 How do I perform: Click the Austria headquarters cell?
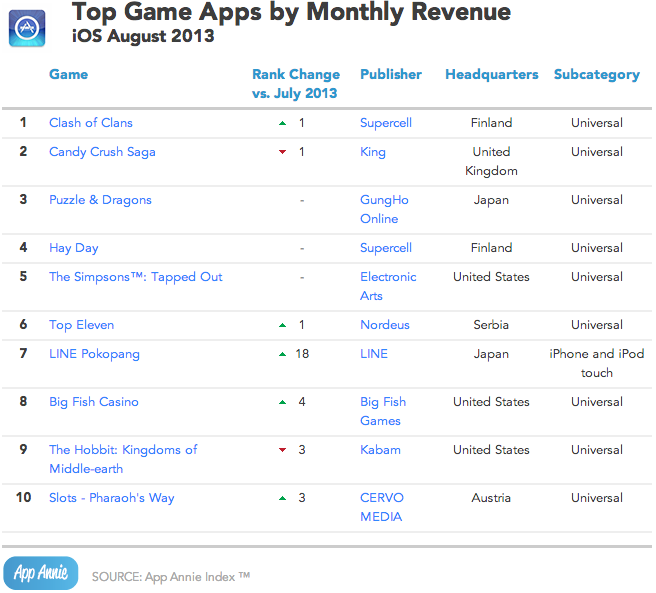pyautogui.click(x=491, y=498)
